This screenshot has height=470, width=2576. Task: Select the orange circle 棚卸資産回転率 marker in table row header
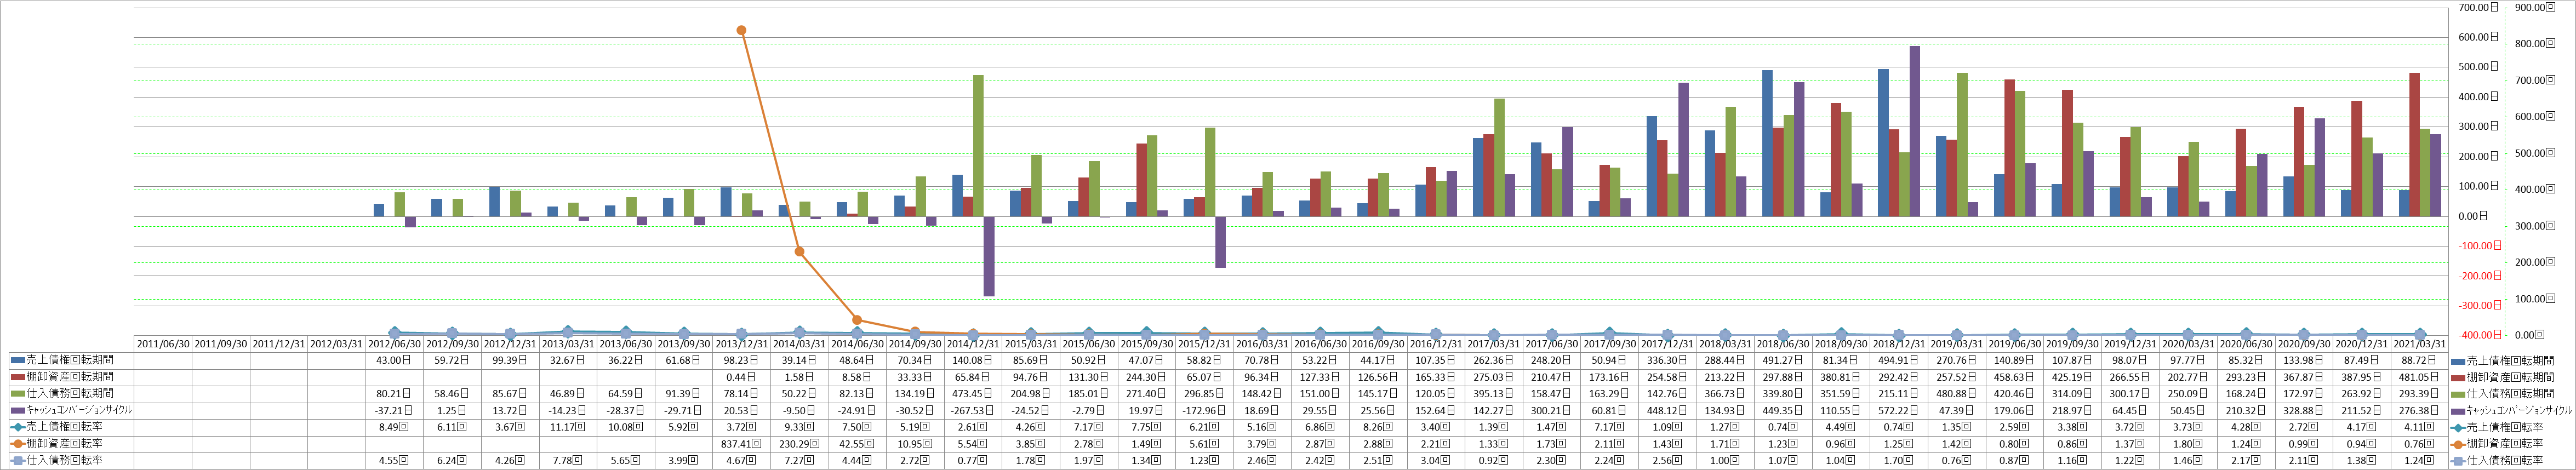coord(18,444)
